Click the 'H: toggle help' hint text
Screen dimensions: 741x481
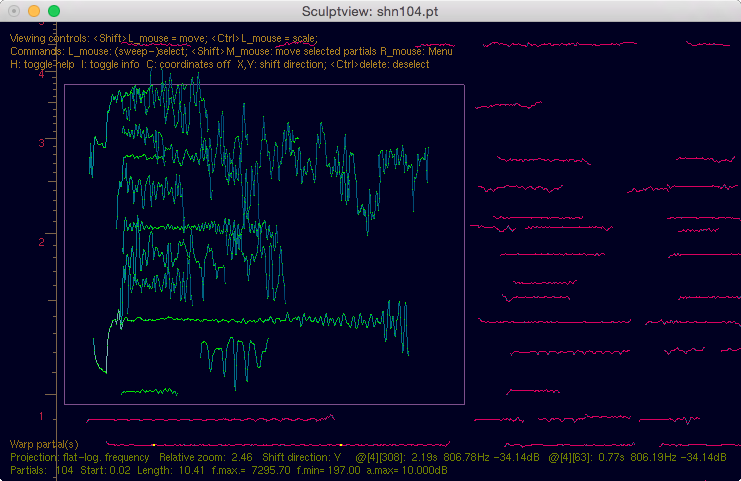42,64
